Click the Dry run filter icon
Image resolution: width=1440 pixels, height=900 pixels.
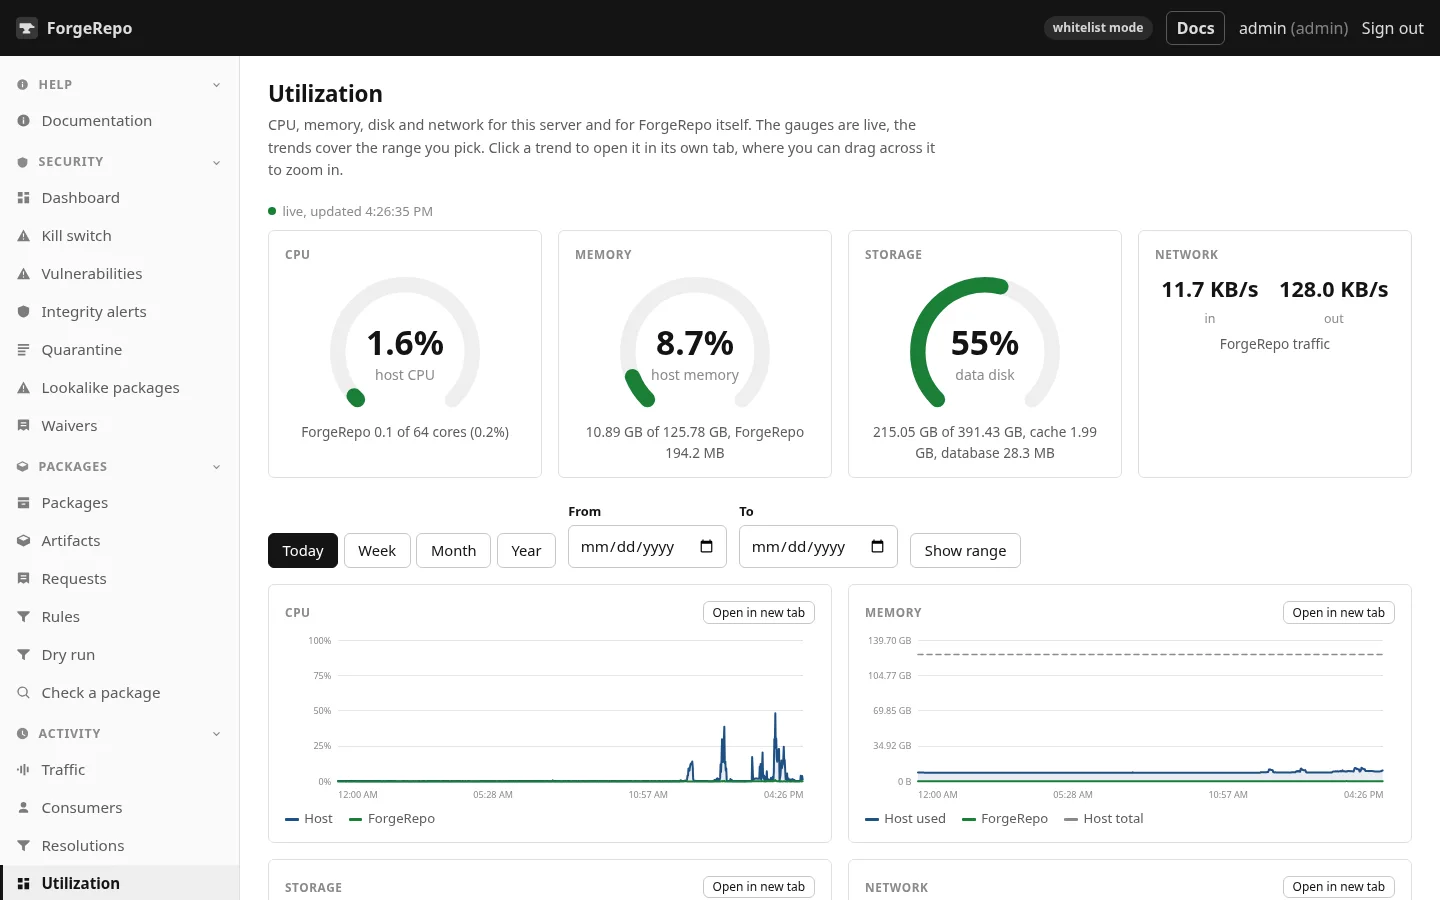point(23,655)
